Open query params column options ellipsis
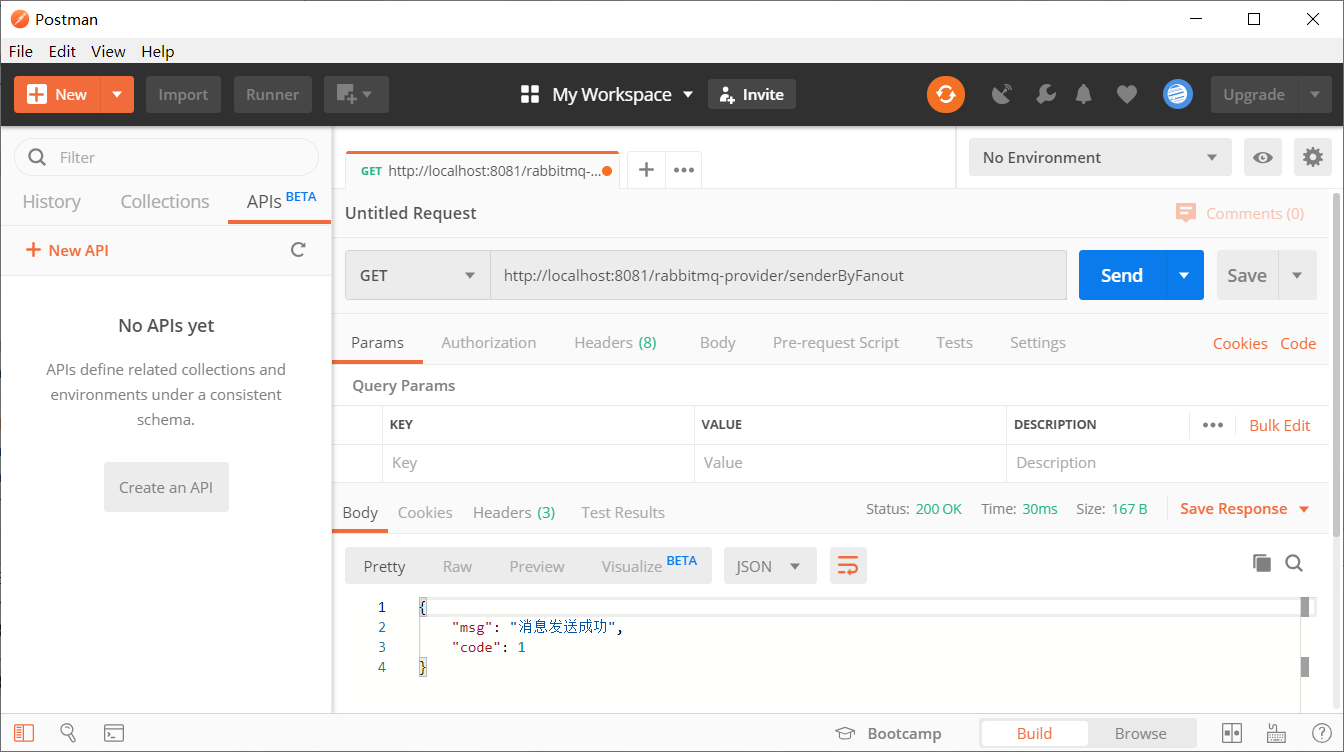Screen dimensions: 1344x752 pos(1213,425)
